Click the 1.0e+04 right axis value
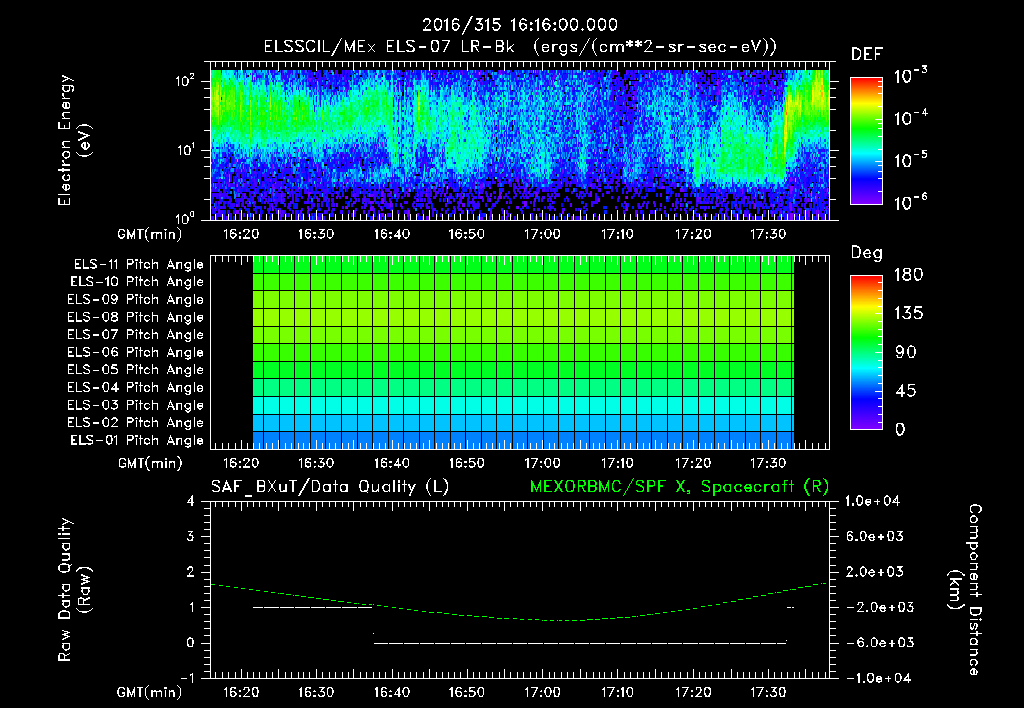The width and height of the screenshot is (1024, 708). (872, 501)
